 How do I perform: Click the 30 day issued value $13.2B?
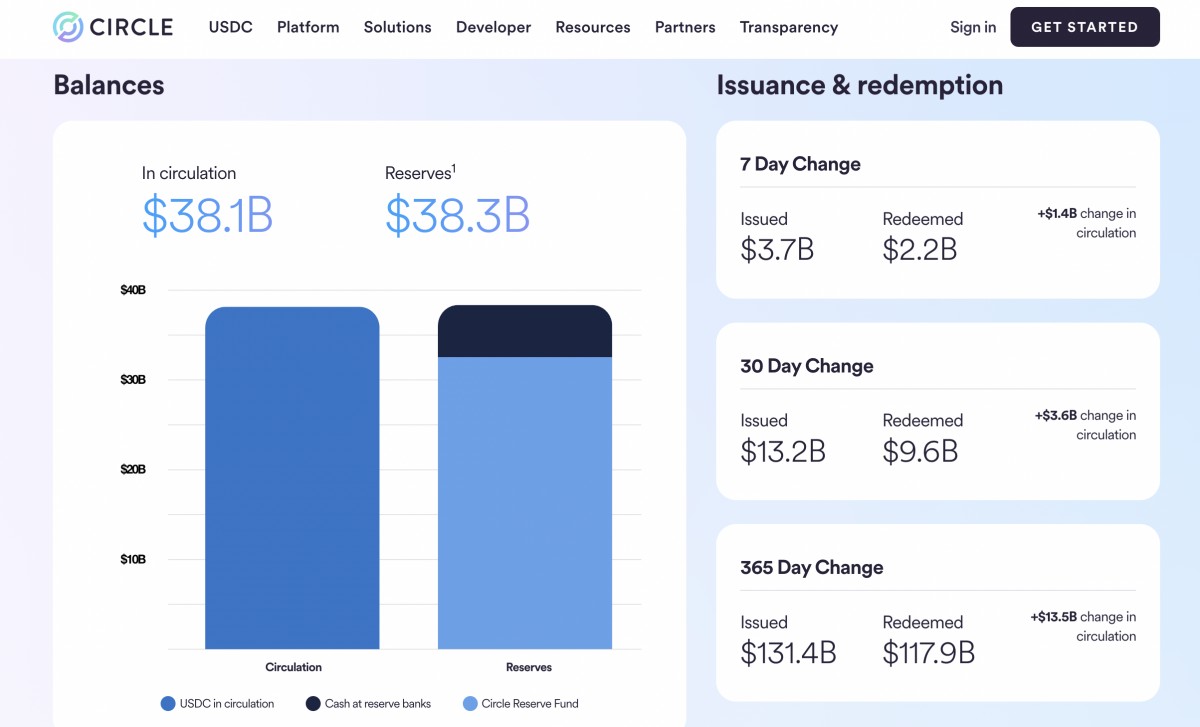[783, 451]
